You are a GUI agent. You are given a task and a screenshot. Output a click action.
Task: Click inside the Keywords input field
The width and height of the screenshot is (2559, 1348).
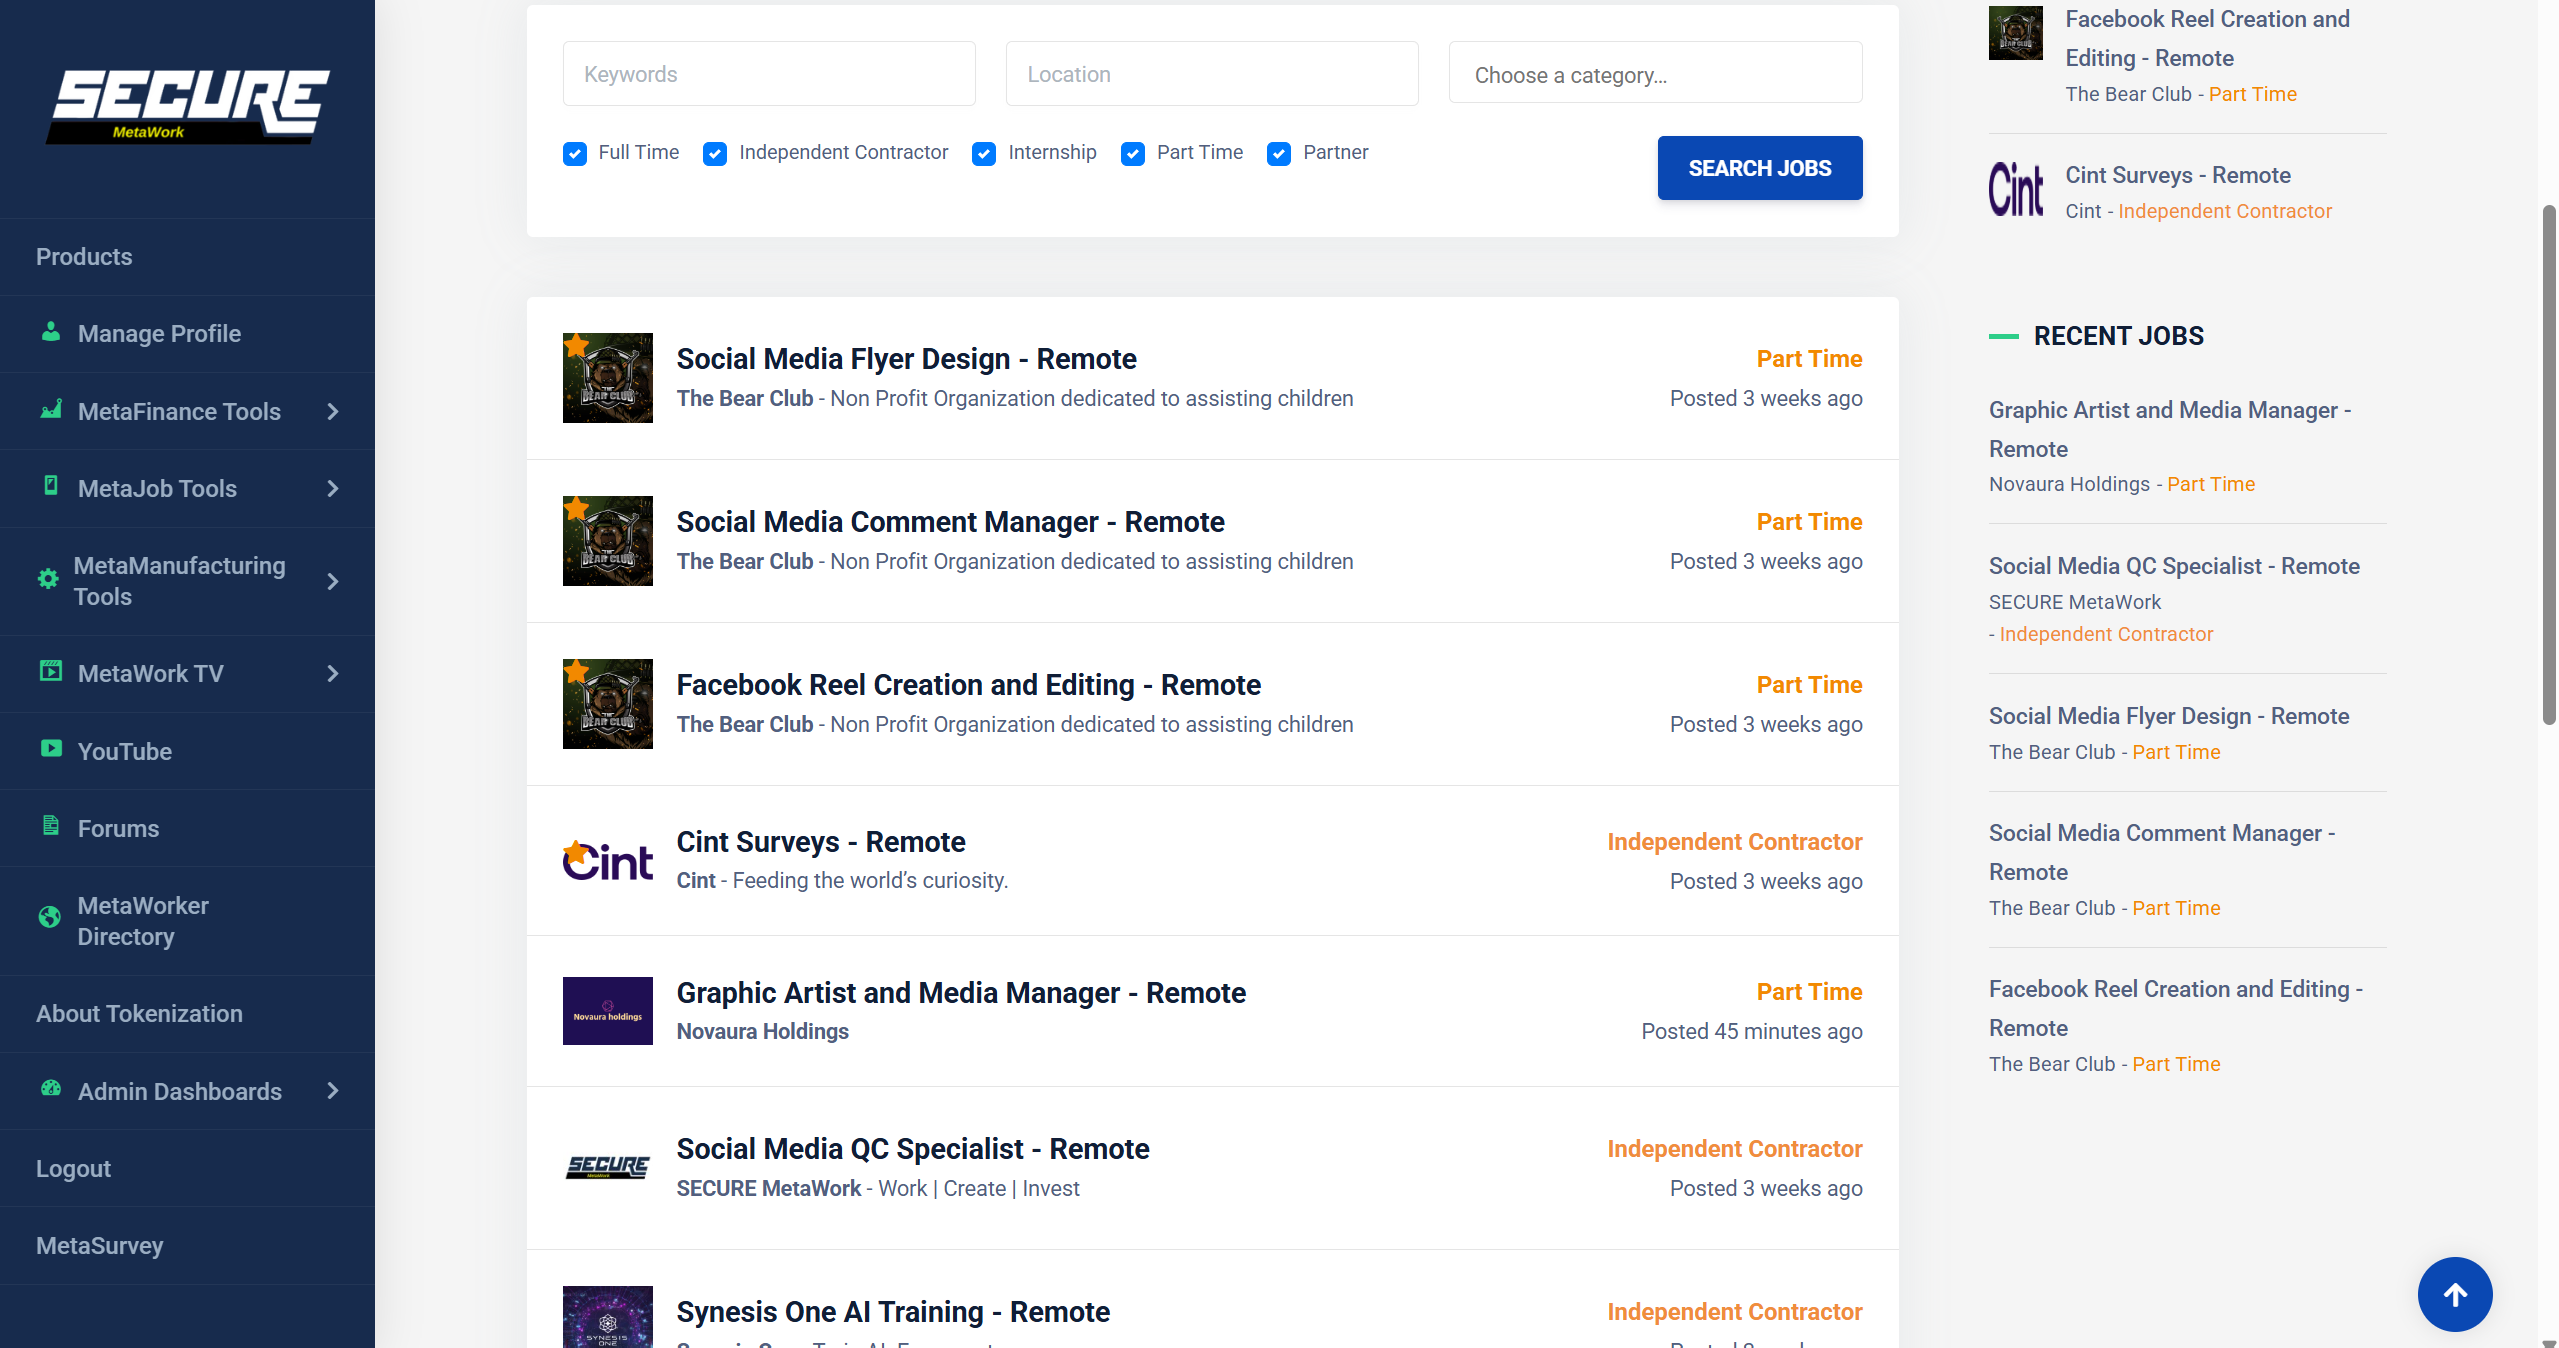point(768,73)
